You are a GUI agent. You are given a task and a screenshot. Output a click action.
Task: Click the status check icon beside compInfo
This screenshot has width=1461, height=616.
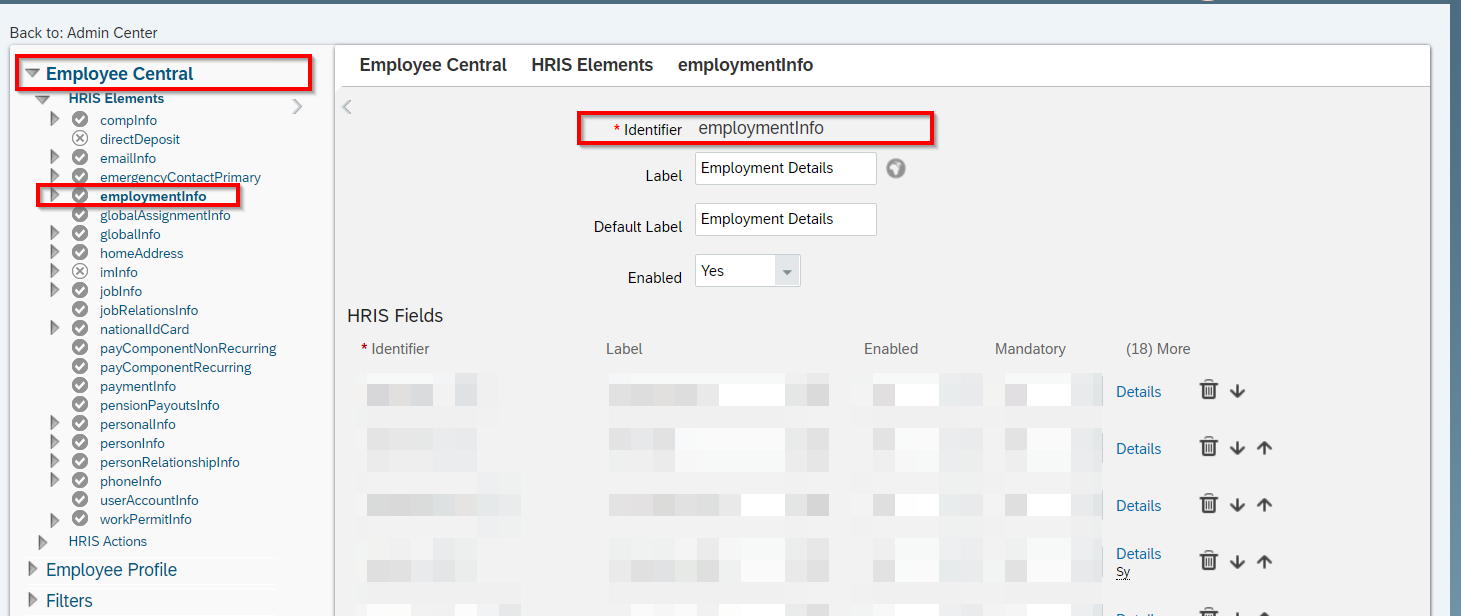tap(80, 120)
